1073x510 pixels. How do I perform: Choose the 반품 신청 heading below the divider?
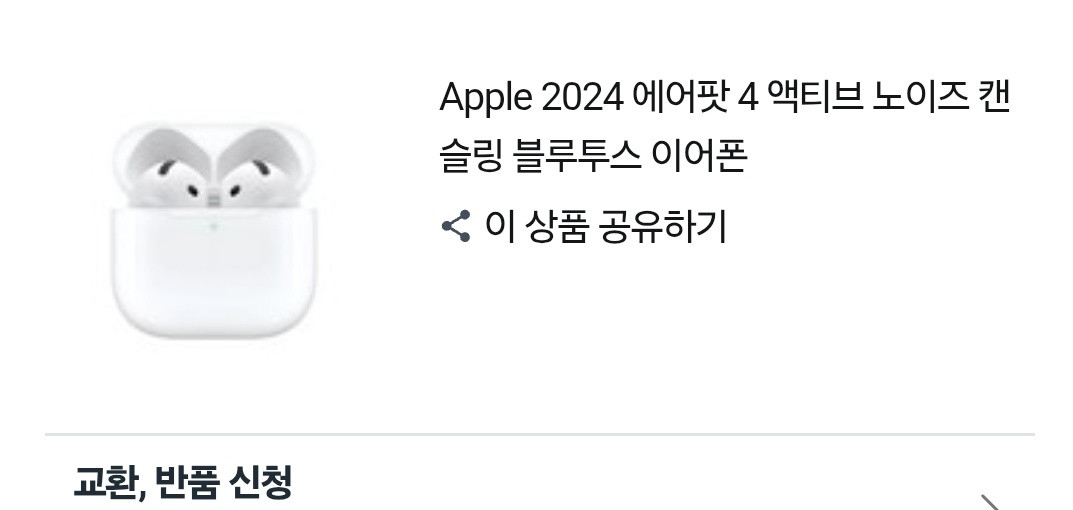224,482
